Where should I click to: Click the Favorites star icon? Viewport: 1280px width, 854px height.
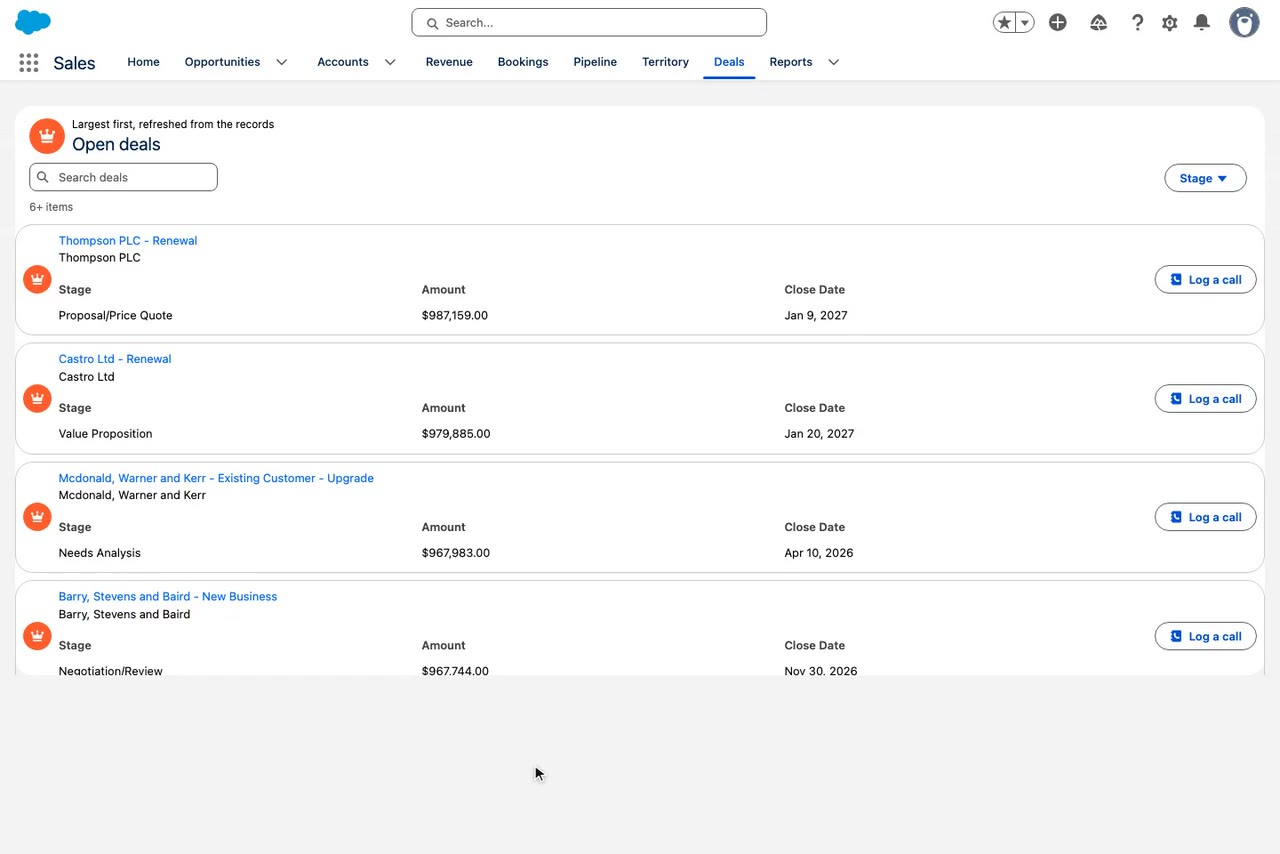click(x=1004, y=22)
